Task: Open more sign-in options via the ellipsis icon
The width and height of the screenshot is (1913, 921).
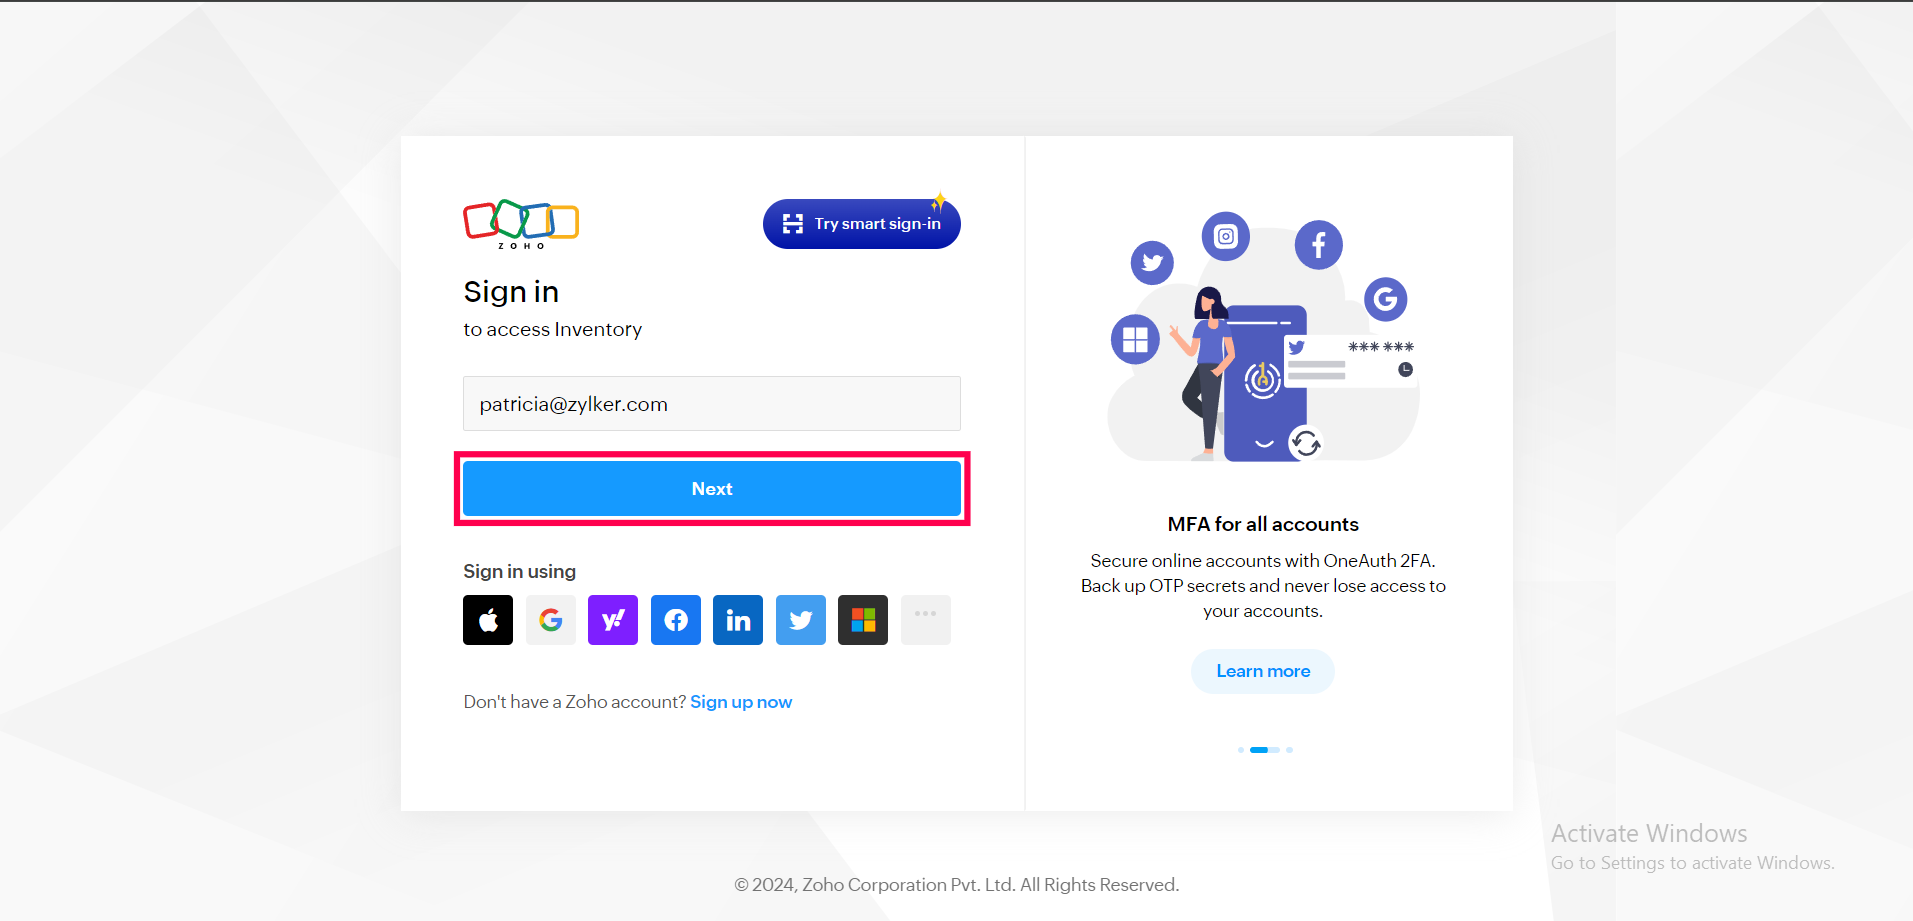Action: pyautogui.click(x=925, y=620)
